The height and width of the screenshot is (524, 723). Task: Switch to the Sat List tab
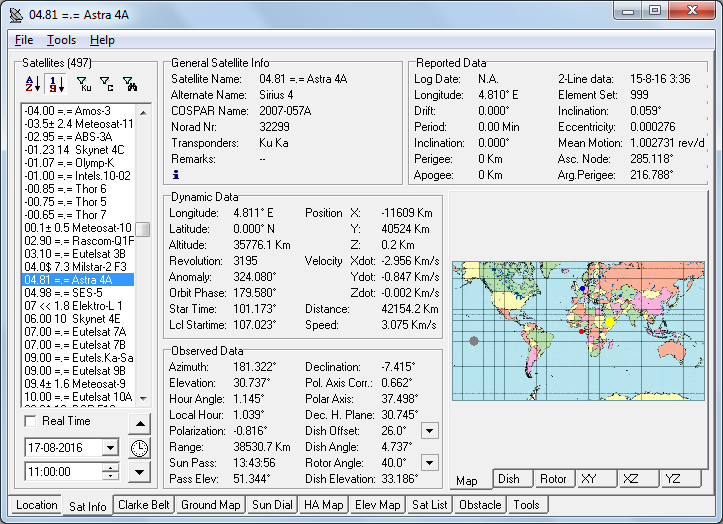pyautogui.click(x=430, y=505)
